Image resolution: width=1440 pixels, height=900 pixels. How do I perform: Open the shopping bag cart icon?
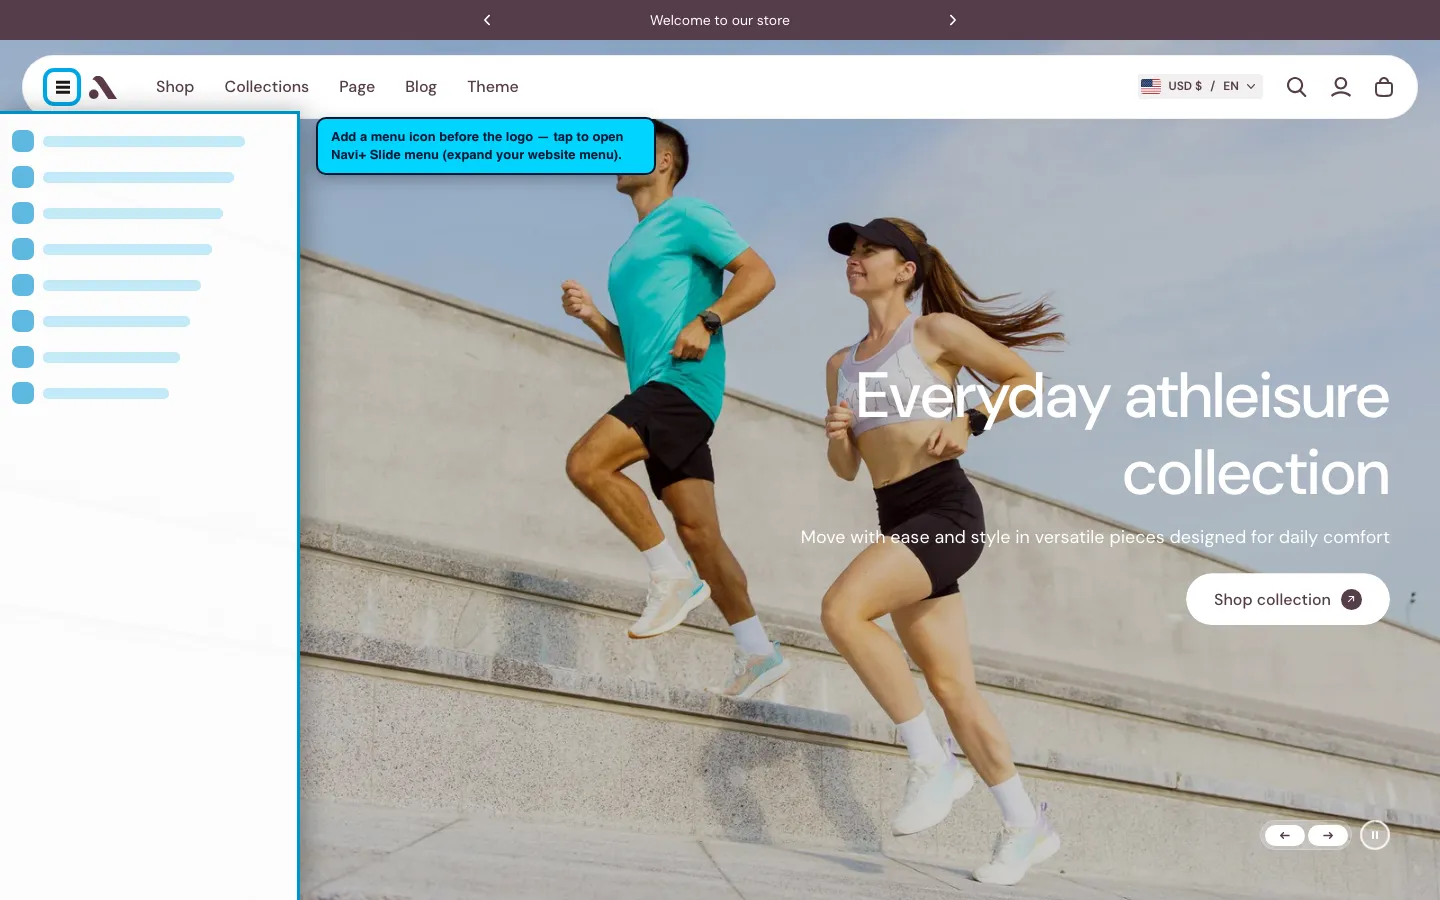pyautogui.click(x=1384, y=87)
